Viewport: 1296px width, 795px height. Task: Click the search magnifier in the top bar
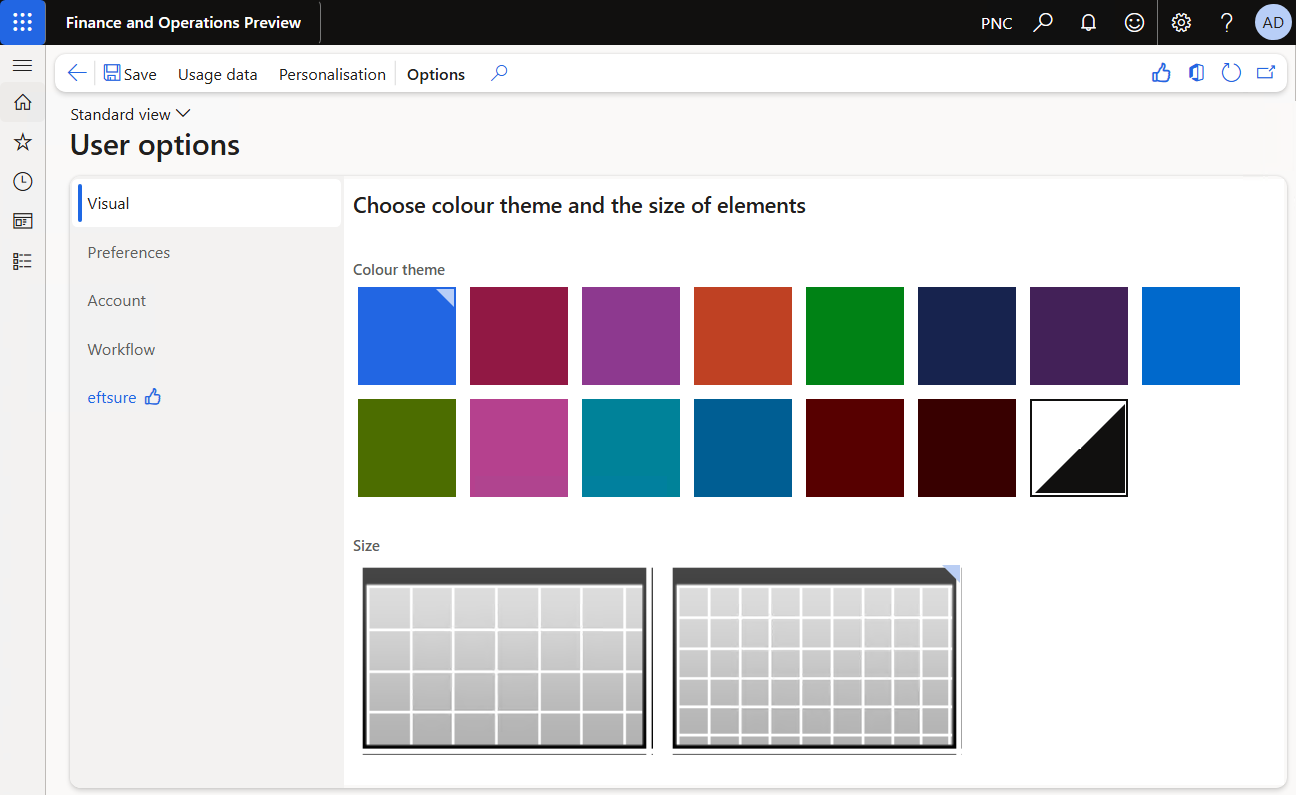pos(1043,22)
